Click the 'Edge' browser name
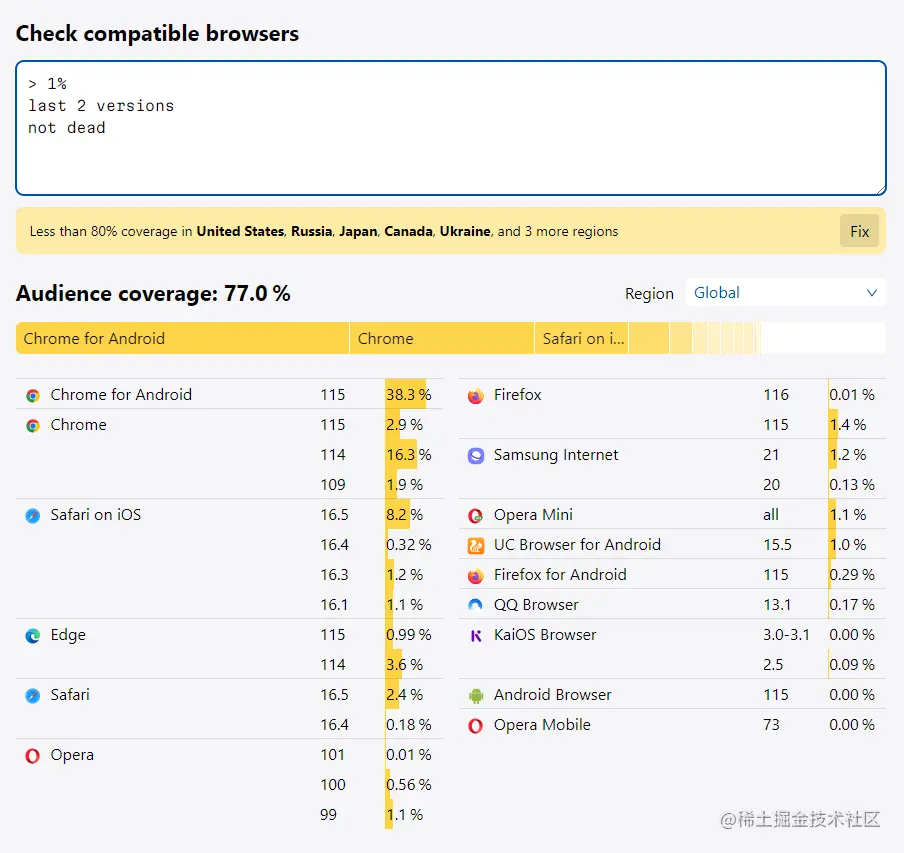904x853 pixels. 68,635
